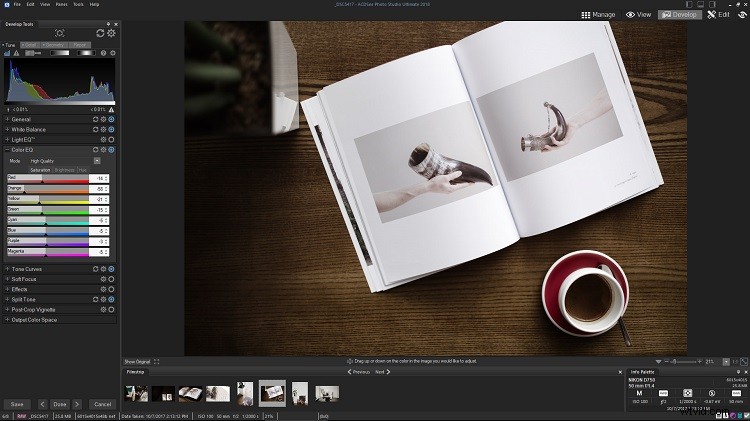The height and width of the screenshot is (421, 750).
Task: Click fullscreen icon next to Show Original
Action: (156, 362)
